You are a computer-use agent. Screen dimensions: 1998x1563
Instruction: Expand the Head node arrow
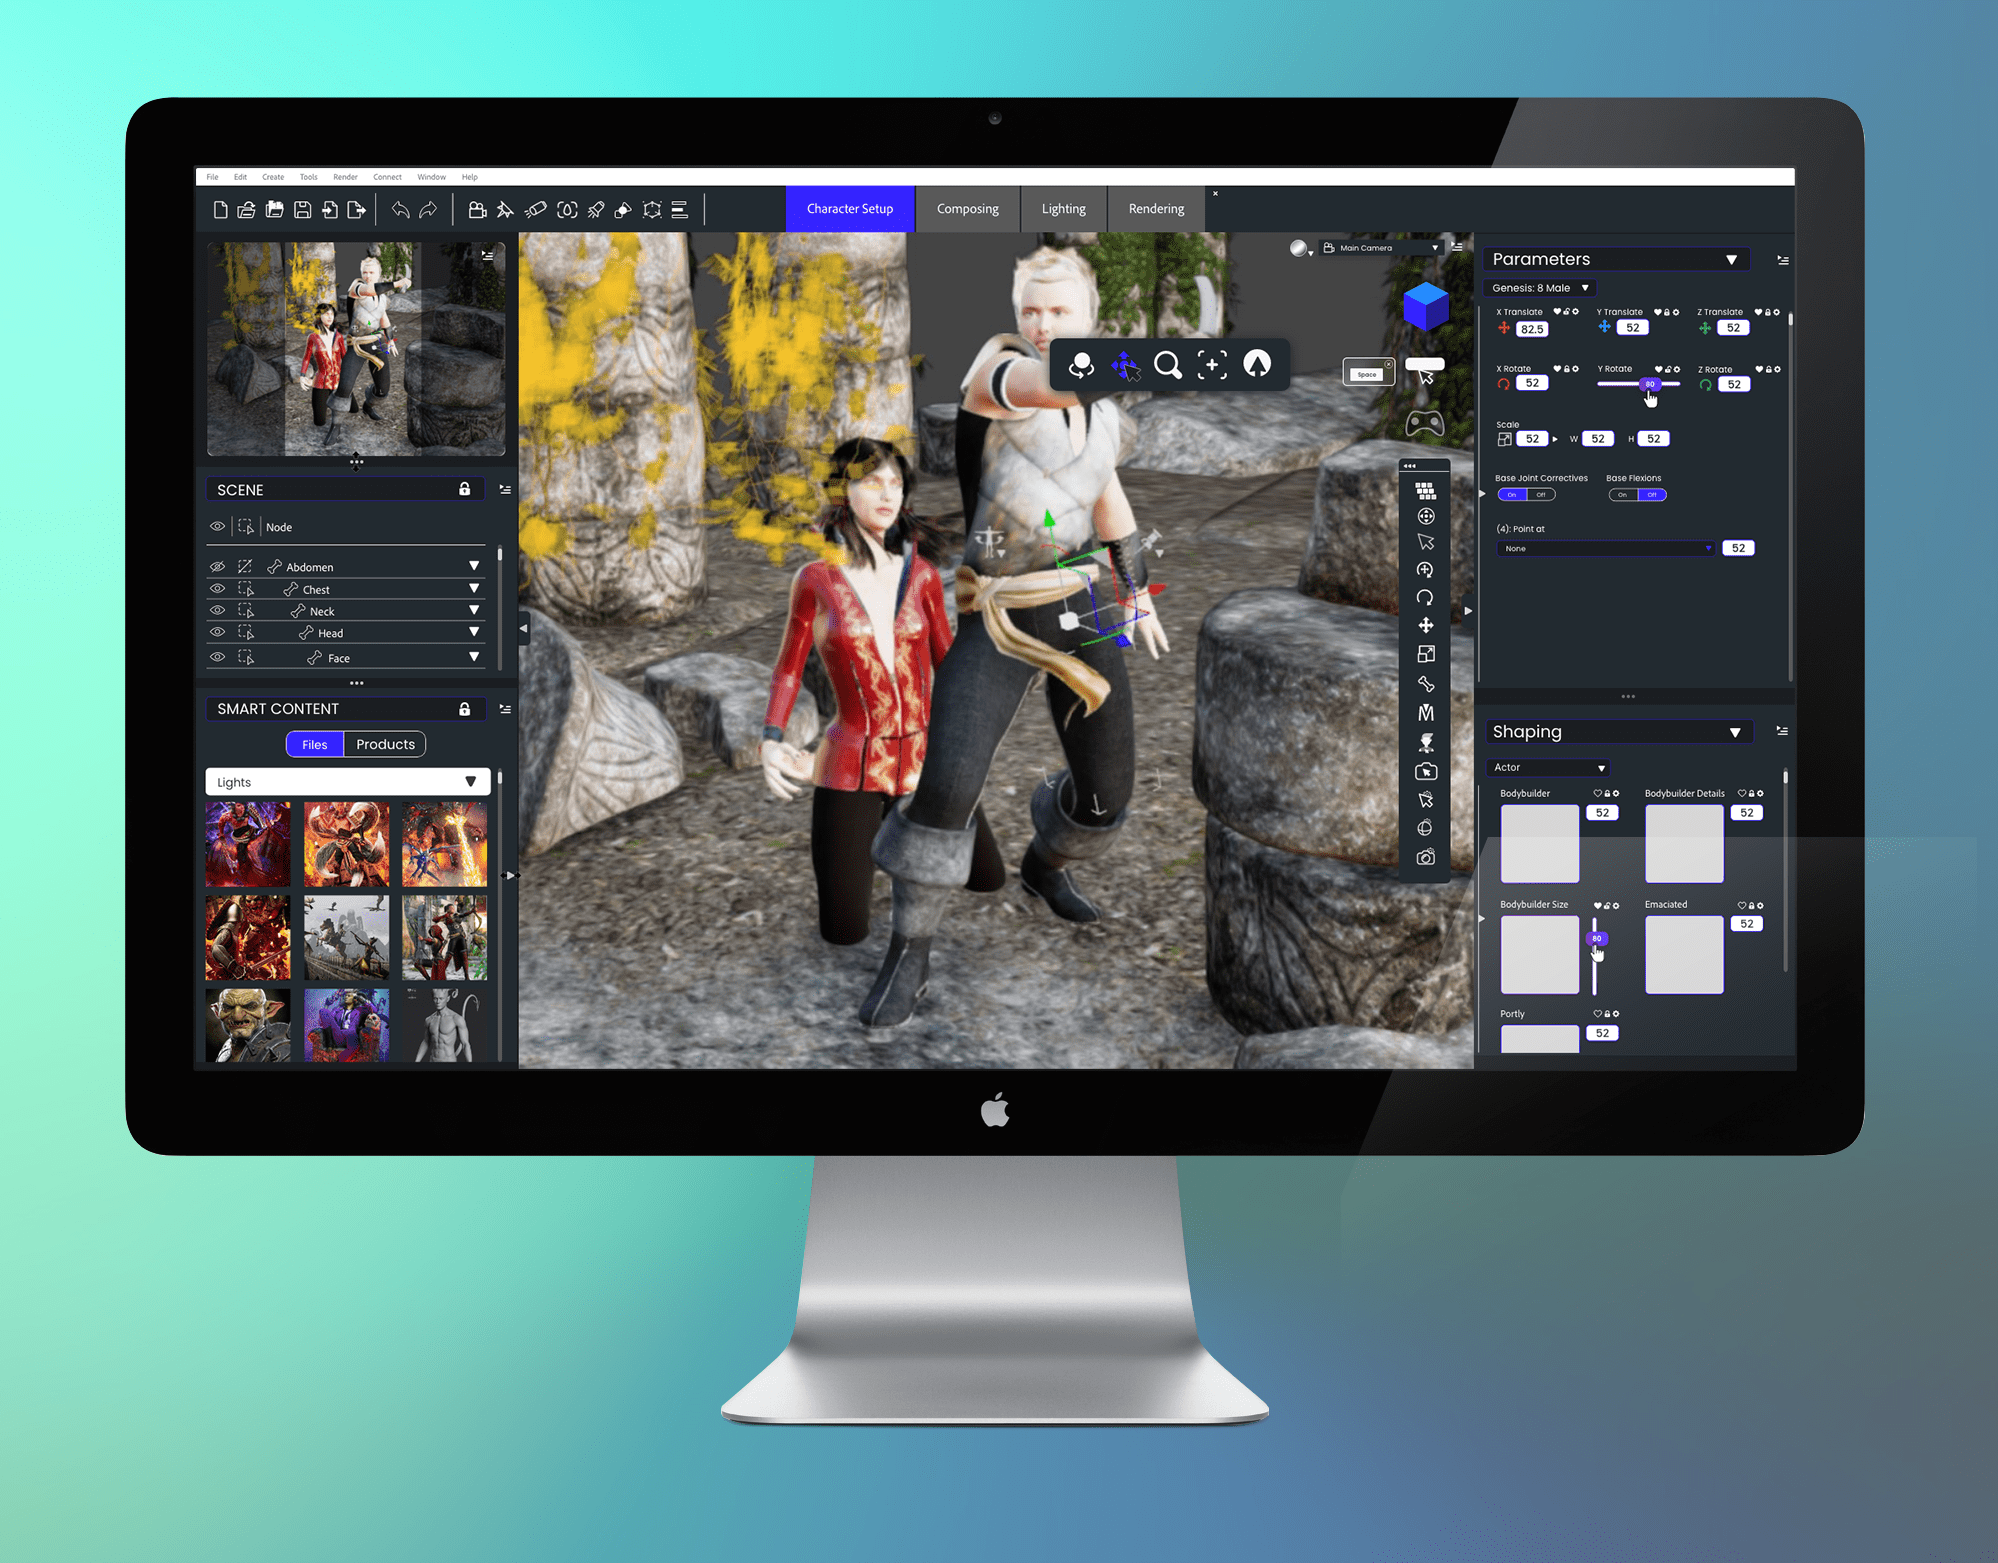(474, 632)
